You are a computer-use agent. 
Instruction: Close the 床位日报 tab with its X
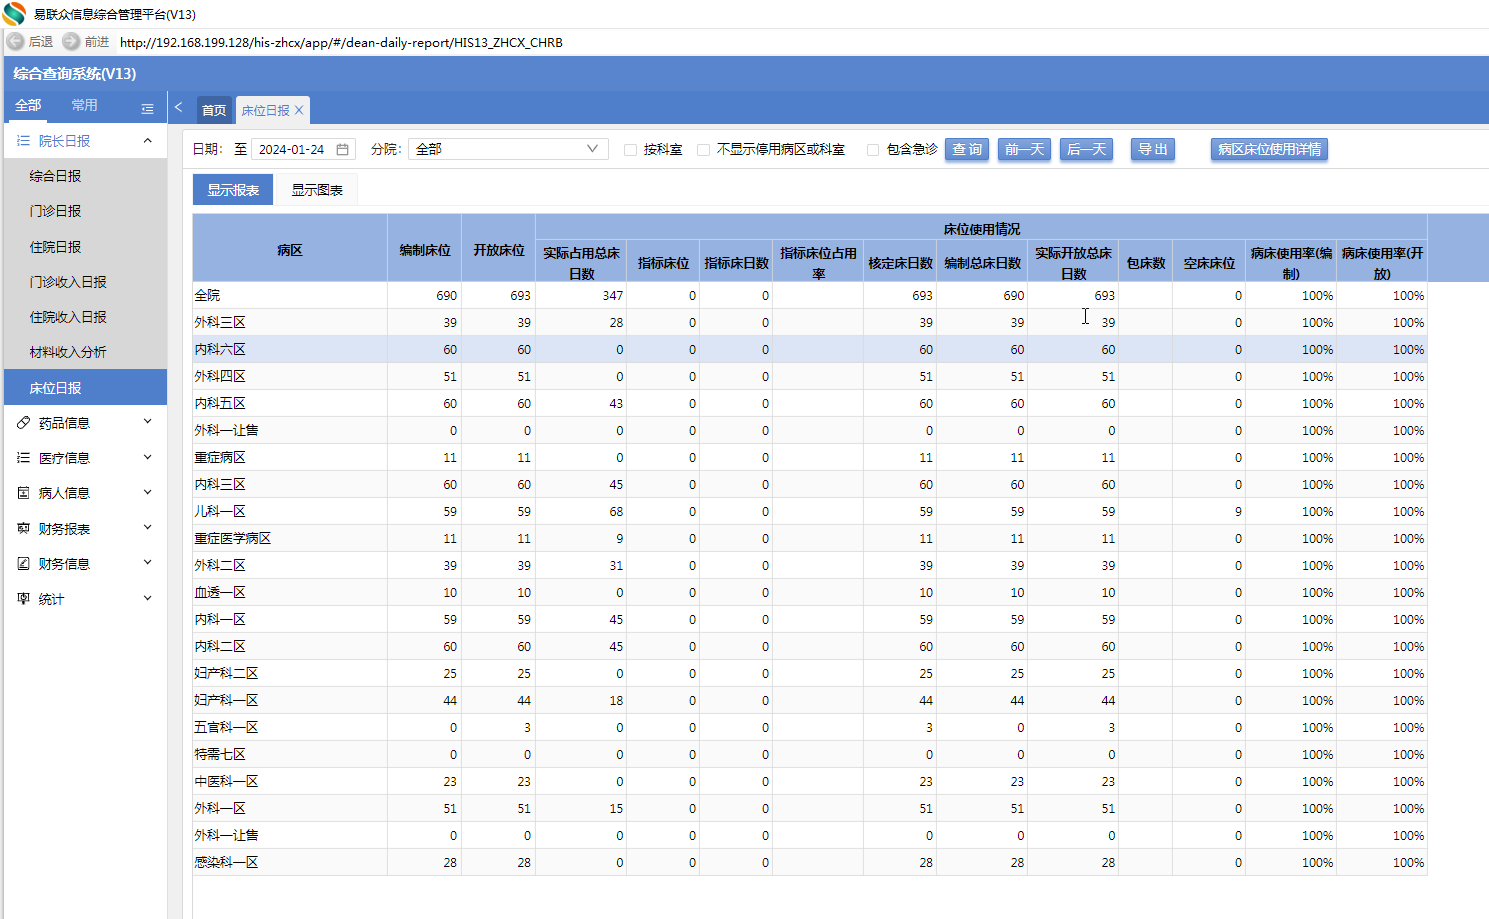pos(299,110)
